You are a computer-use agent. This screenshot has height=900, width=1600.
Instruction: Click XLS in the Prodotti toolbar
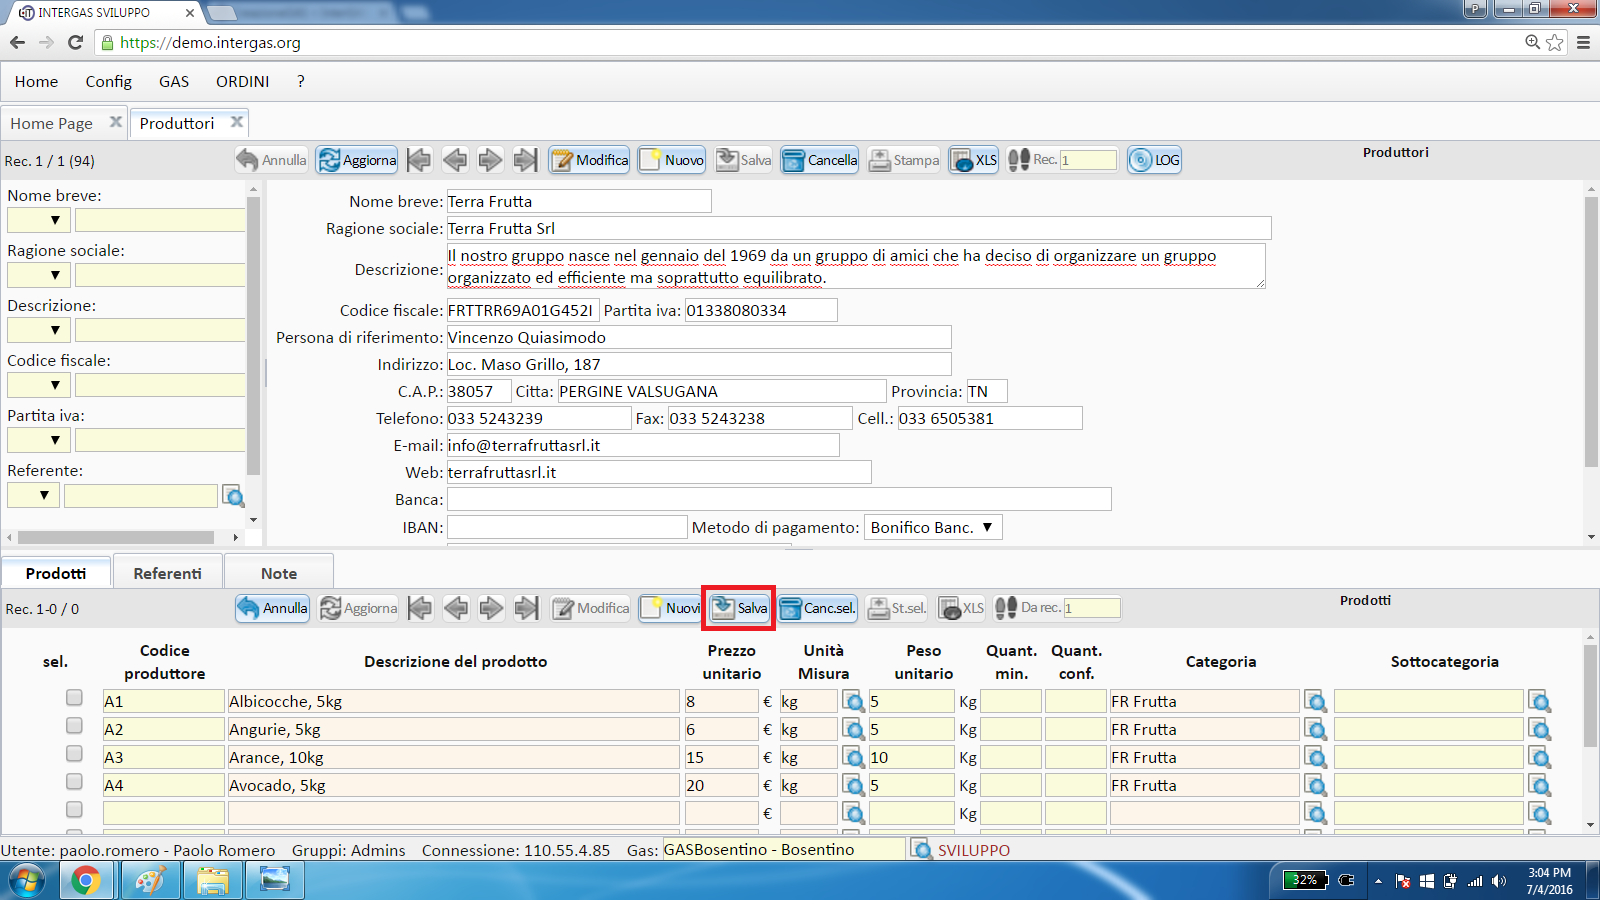point(962,608)
